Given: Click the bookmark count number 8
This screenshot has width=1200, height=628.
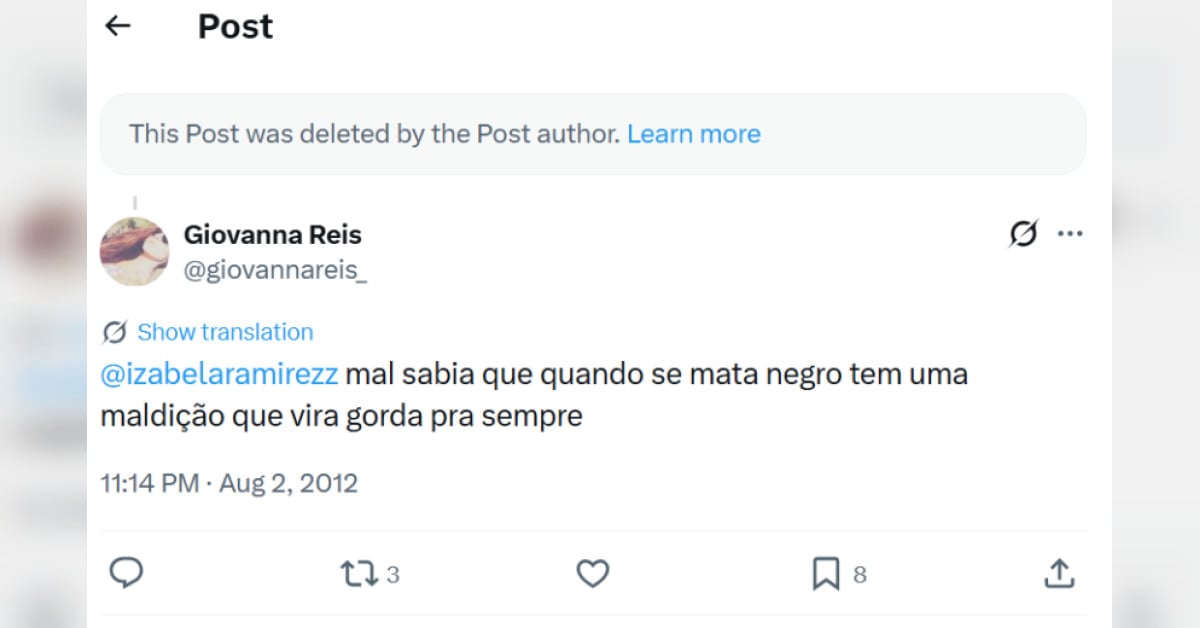Looking at the screenshot, I should (859, 575).
